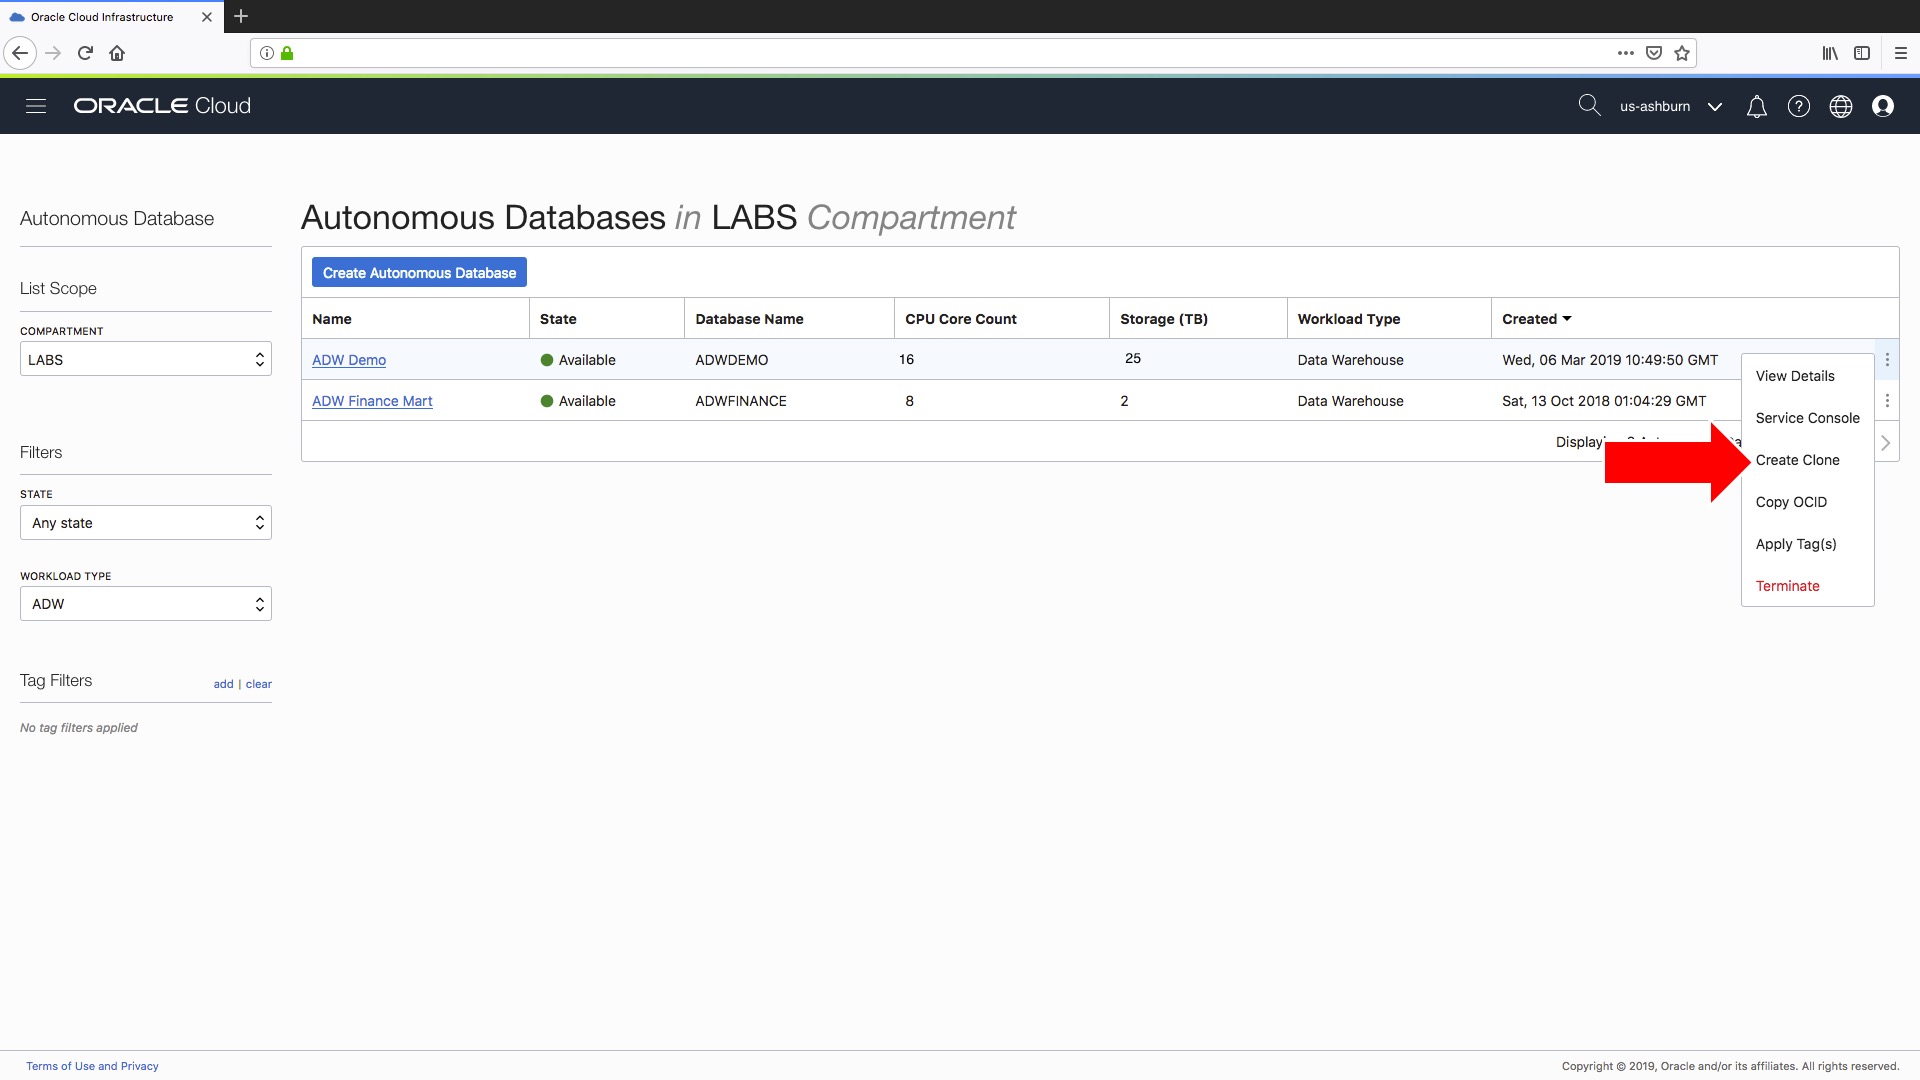Open help with the question mark icon

click(x=1799, y=106)
